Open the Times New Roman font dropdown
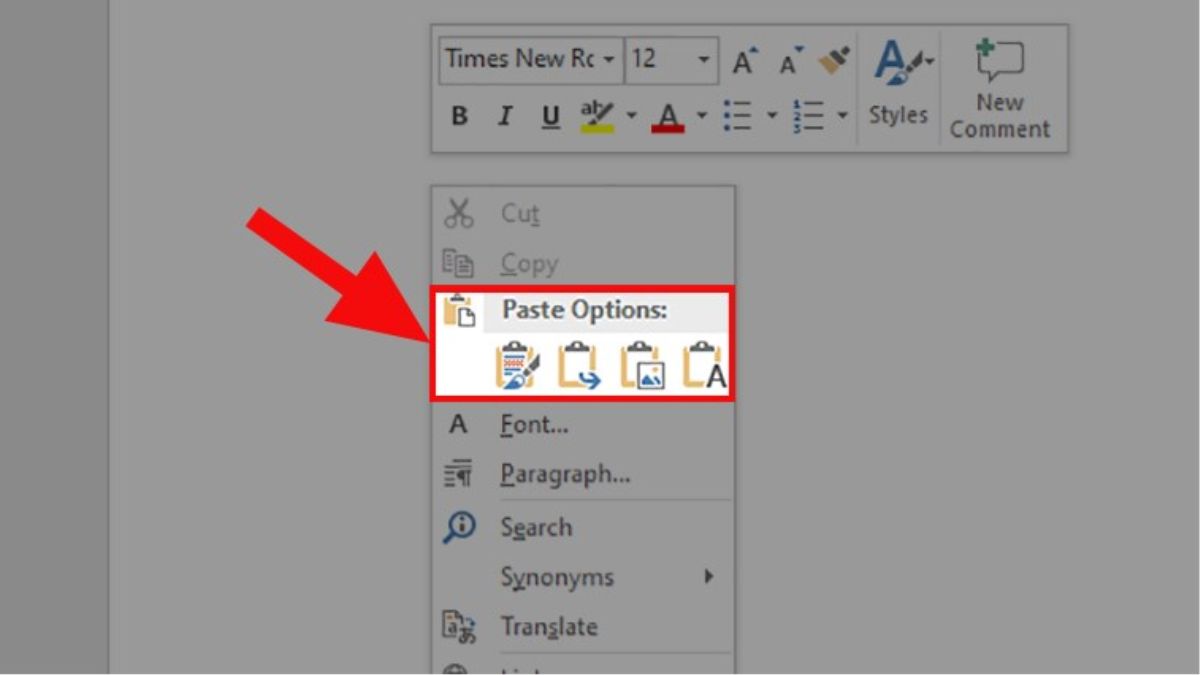1200x675 pixels. coord(608,60)
